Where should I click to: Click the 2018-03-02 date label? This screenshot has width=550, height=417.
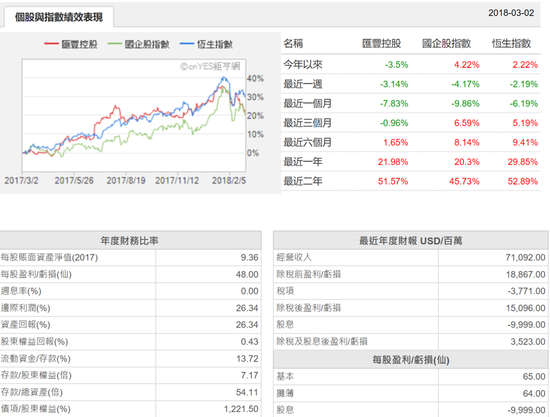[x=511, y=13]
